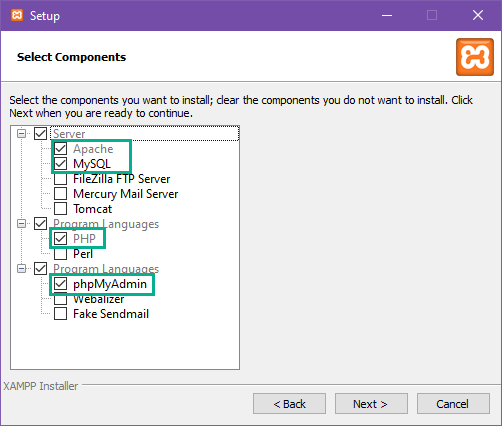Enable the Tomcat component
Image resolution: width=502 pixels, height=426 pixels.
pyautogui.click(x=60, y=209)
